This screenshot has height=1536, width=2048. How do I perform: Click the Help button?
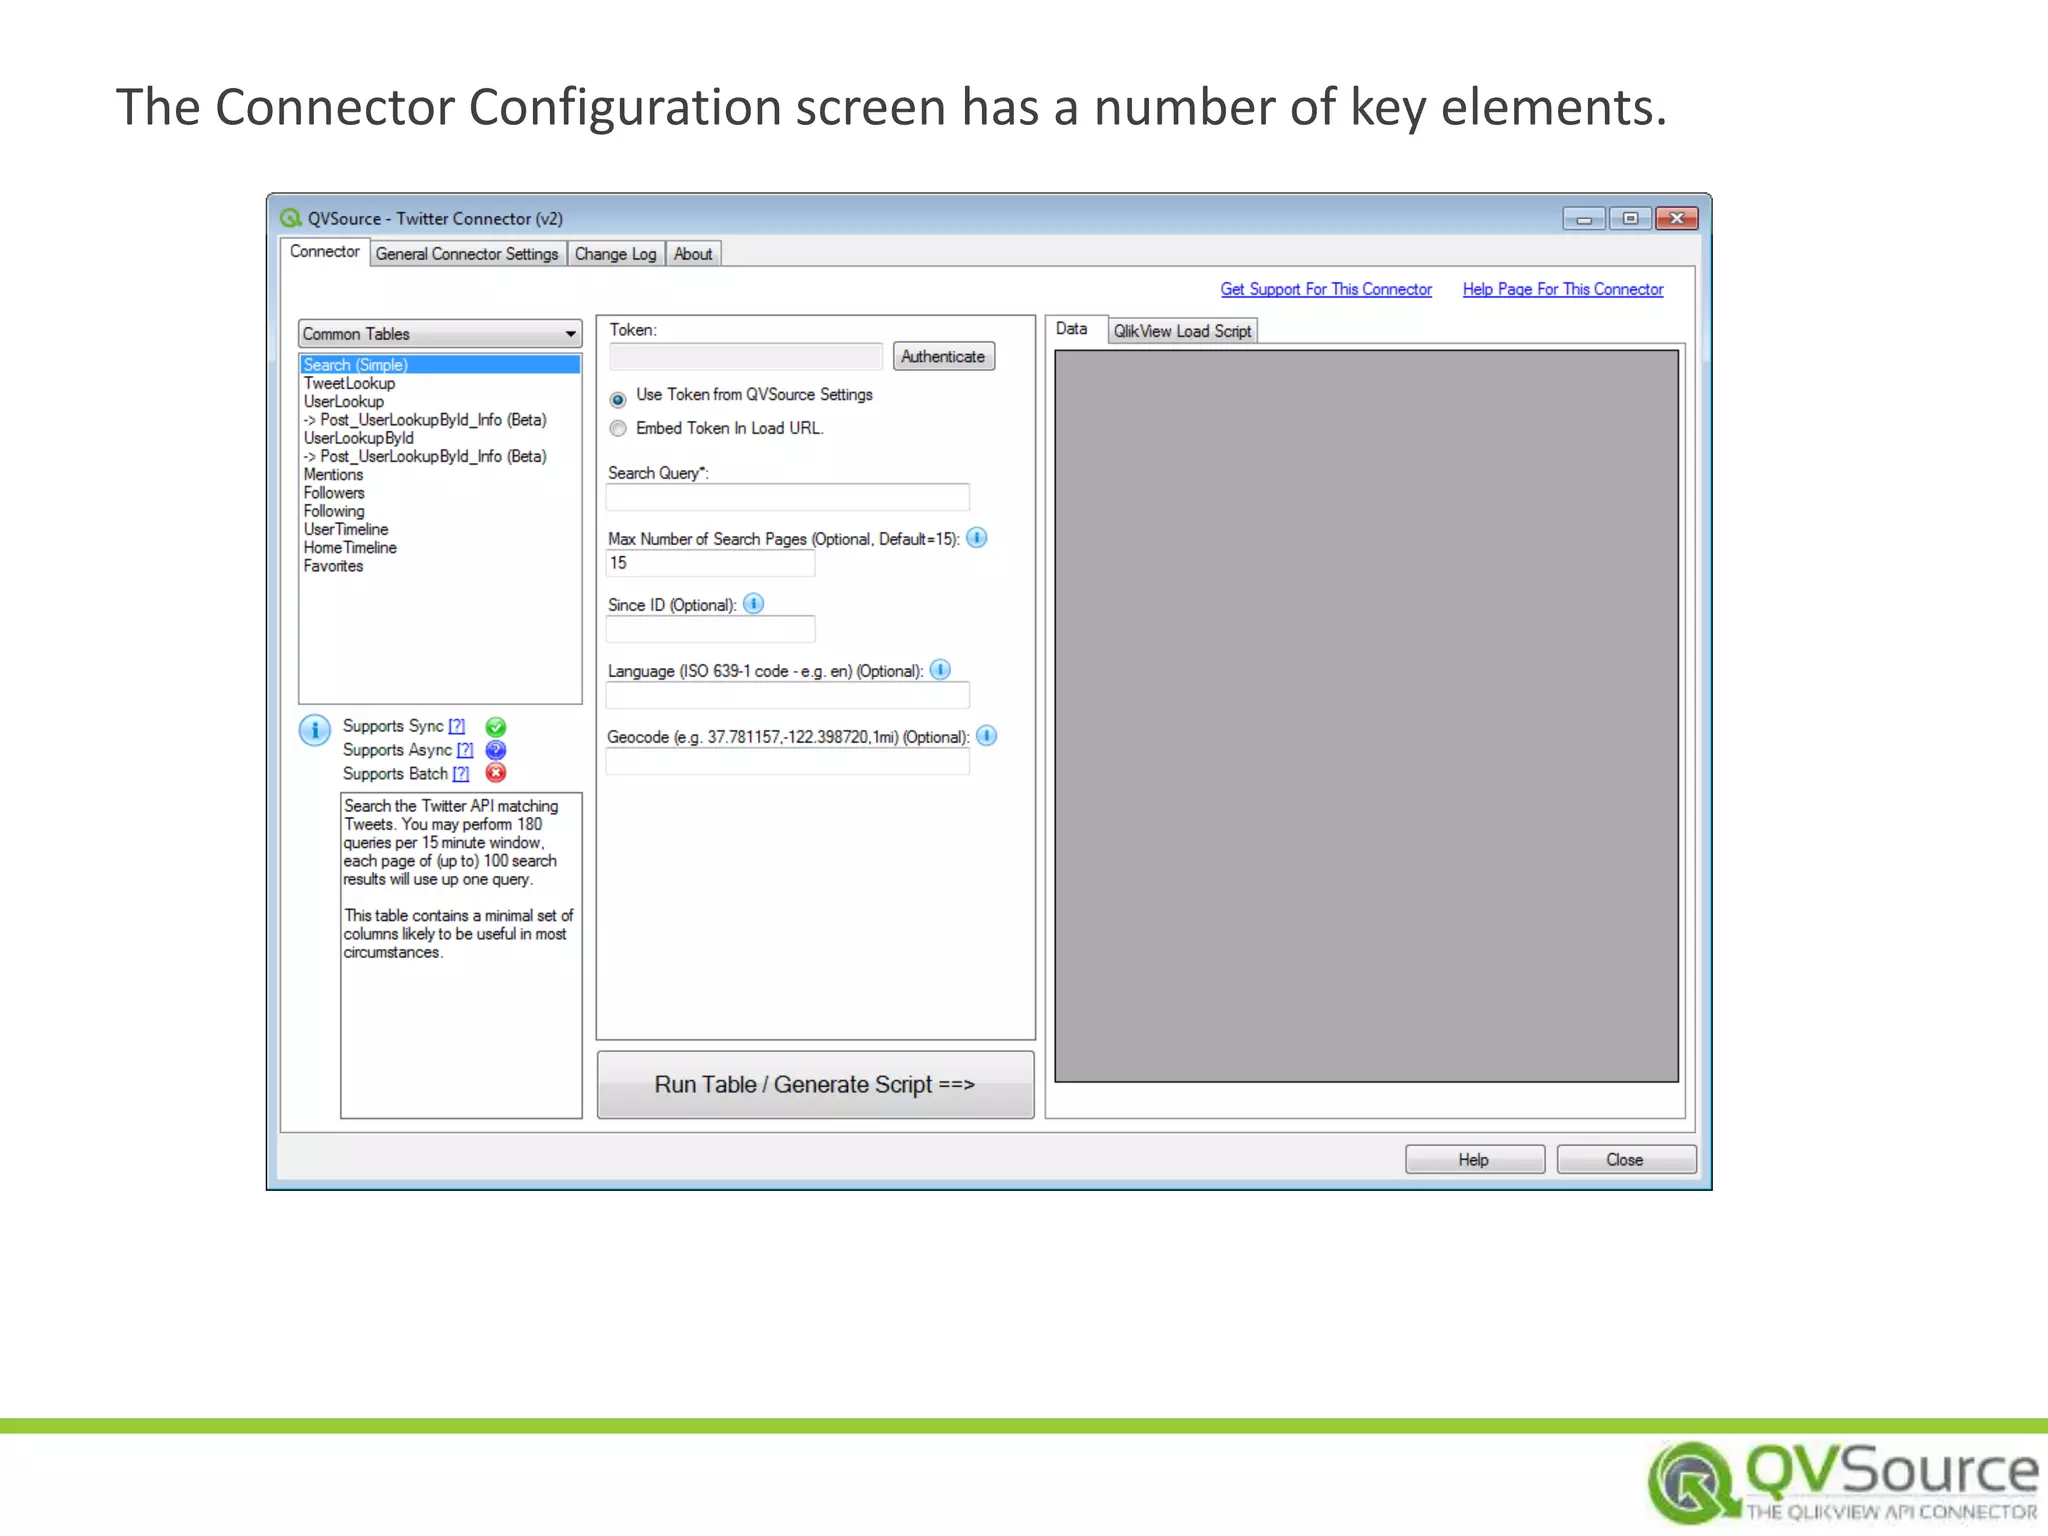coord(1474,1159)
